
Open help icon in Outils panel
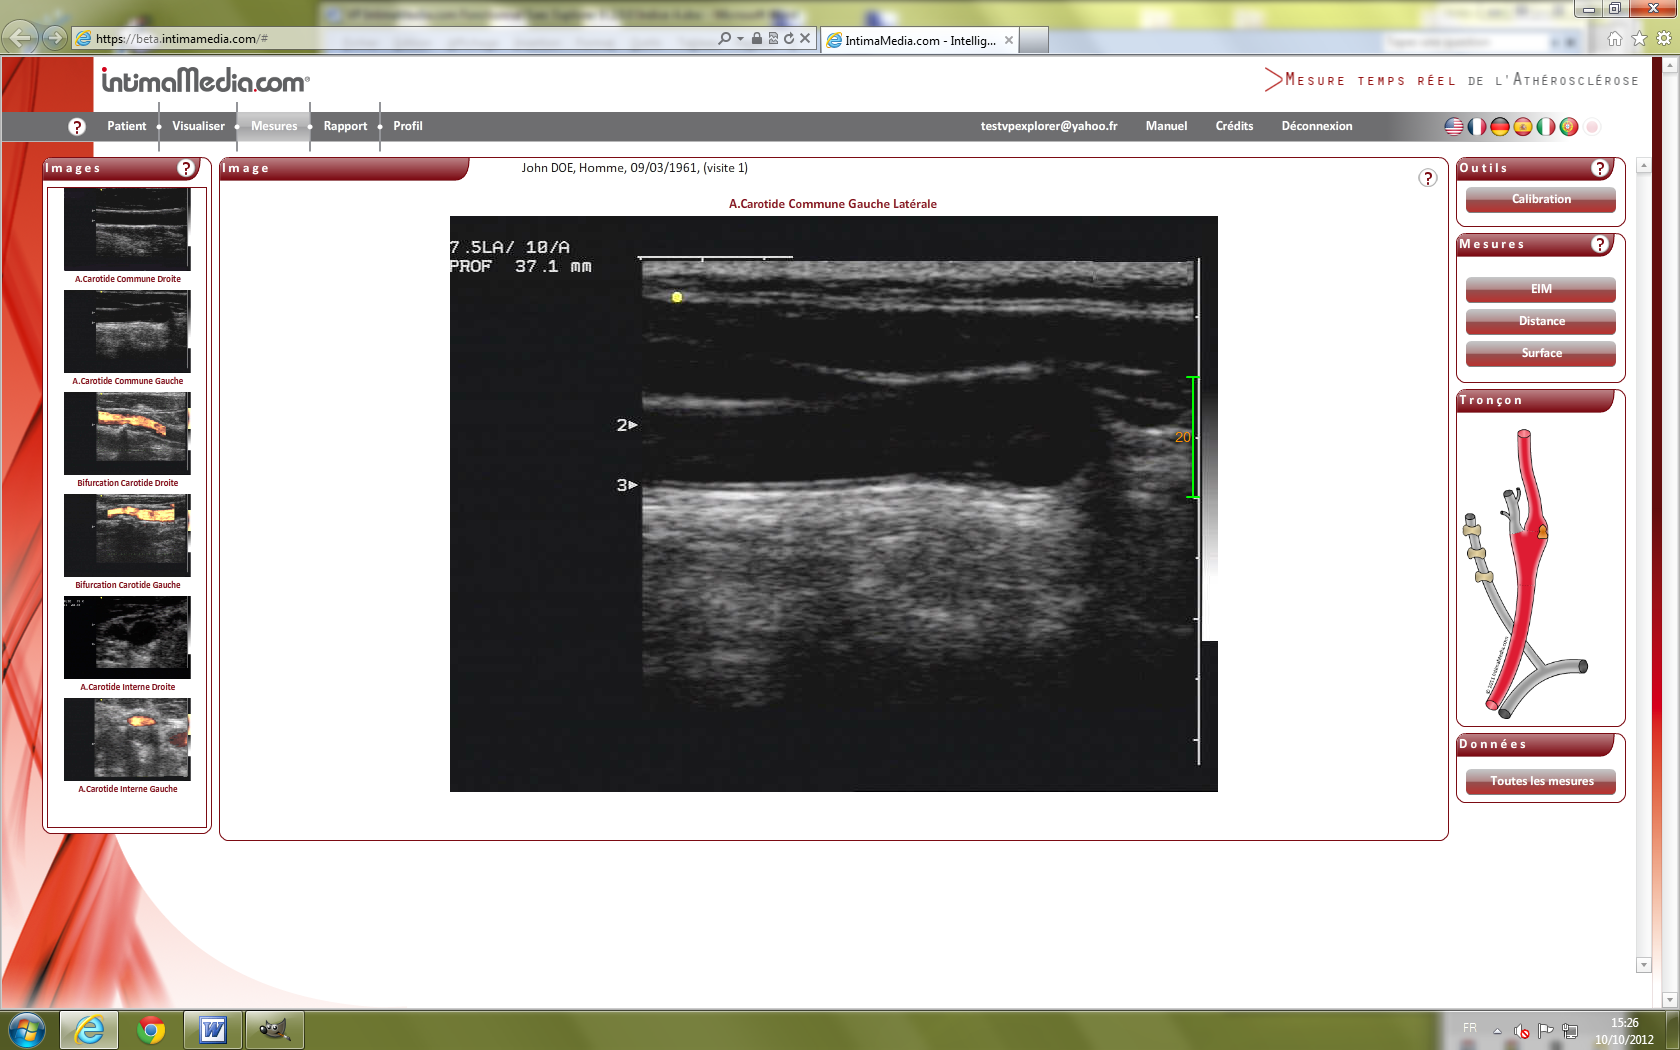[1600, 168]
